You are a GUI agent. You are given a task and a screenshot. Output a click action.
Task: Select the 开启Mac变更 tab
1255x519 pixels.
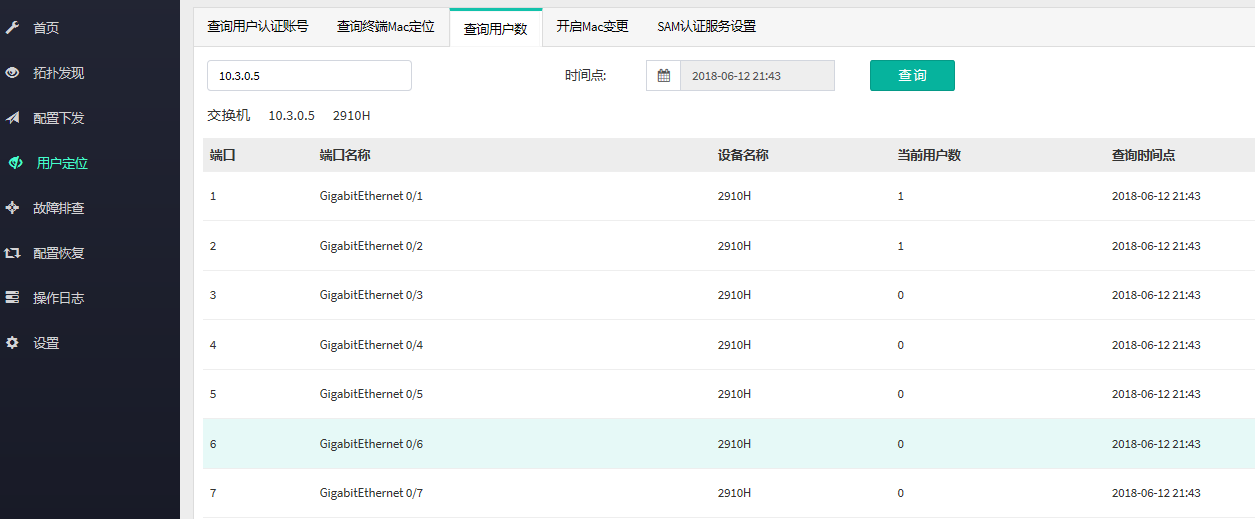593,27
